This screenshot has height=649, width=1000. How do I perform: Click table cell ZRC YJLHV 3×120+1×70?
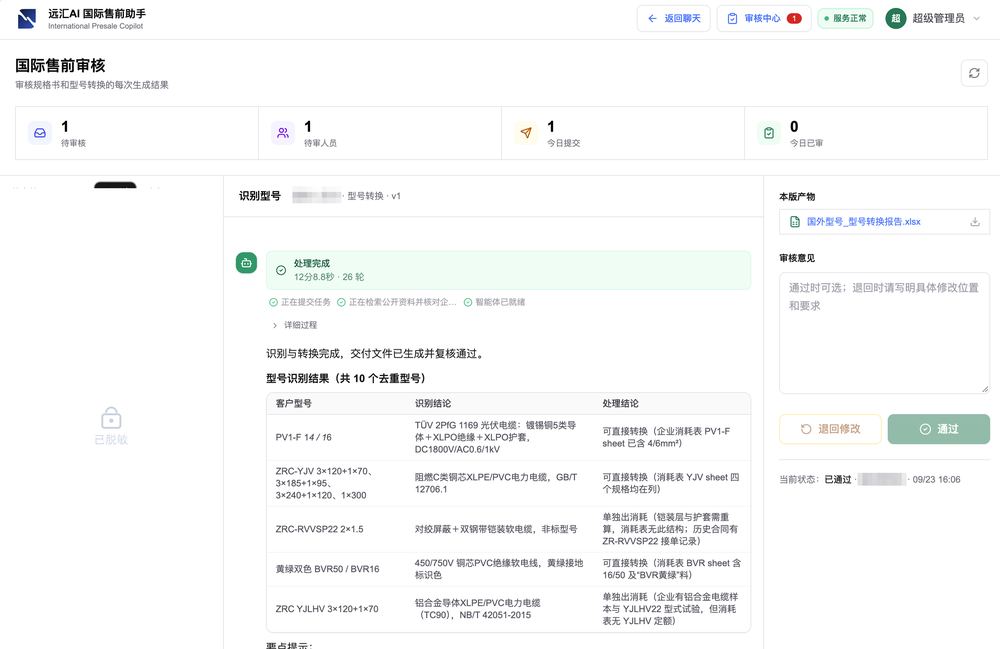tap(327, 609)
